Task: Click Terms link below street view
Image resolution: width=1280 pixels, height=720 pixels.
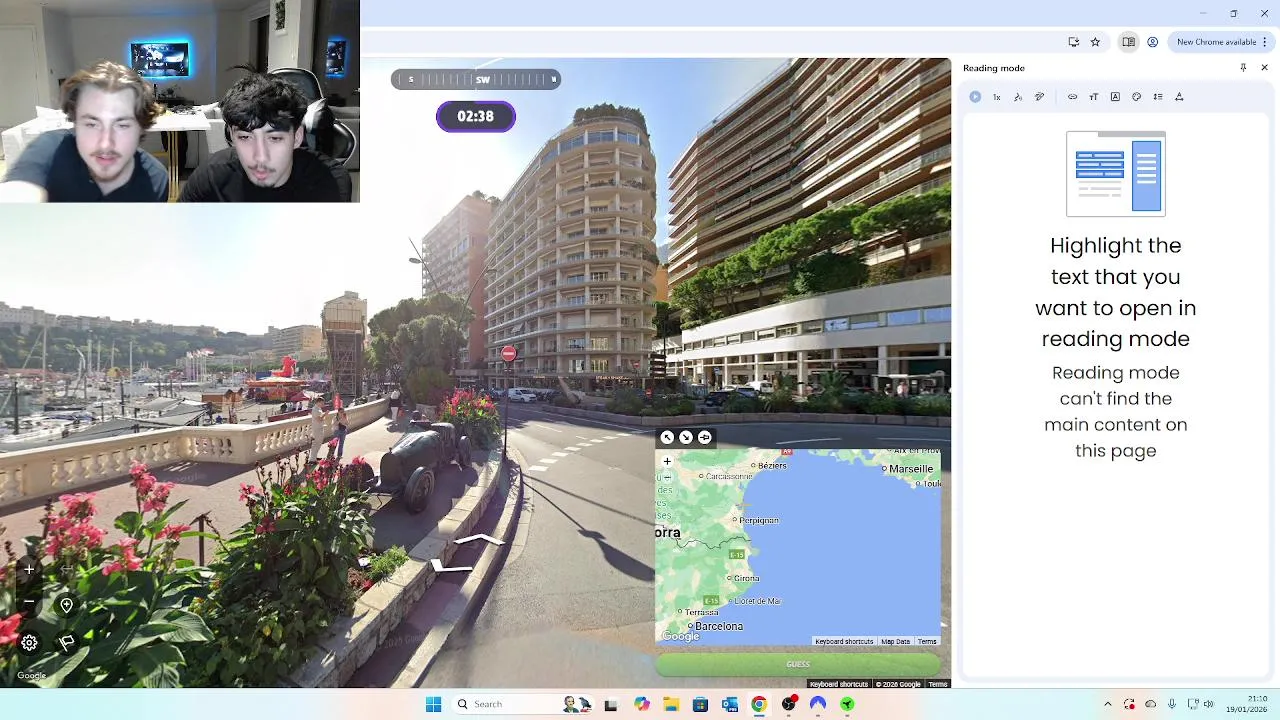Action: pos(937,684)
